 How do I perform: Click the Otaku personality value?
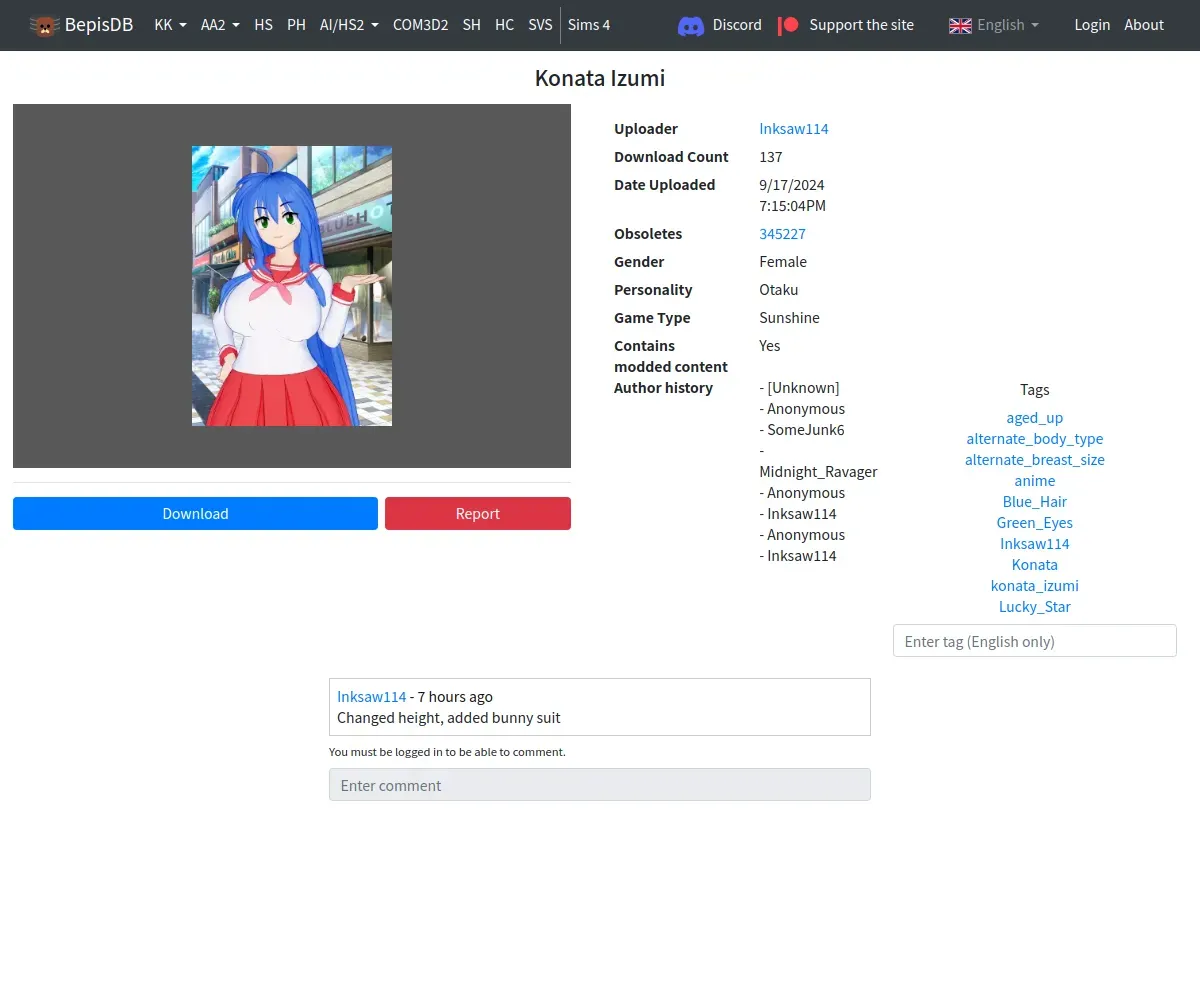779,290
